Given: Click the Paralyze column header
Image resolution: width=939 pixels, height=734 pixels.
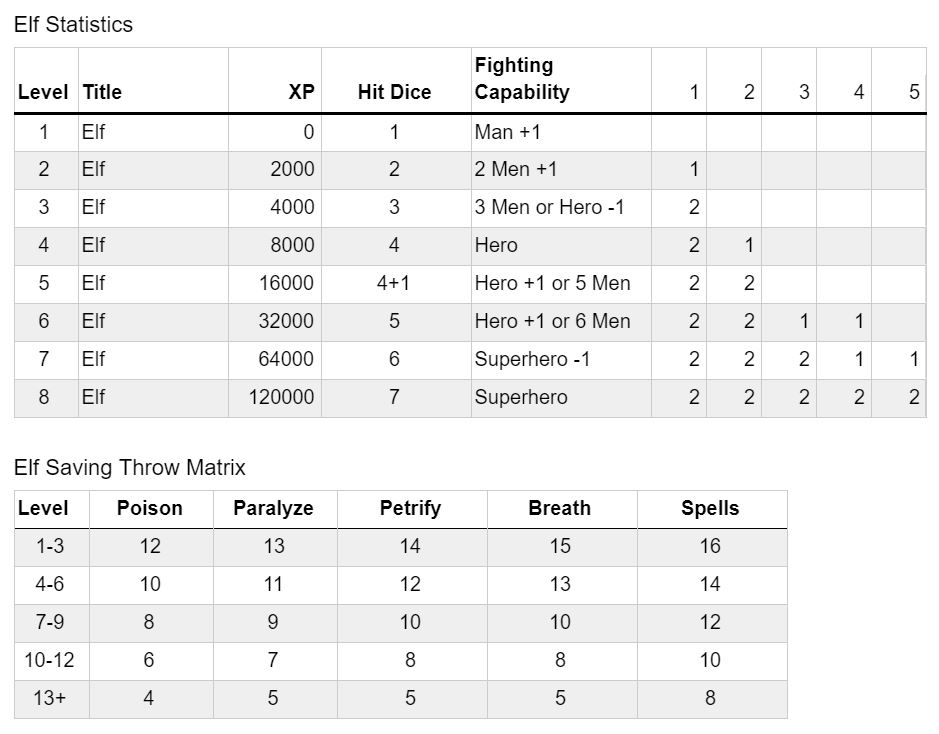Looking at the screenshot, I should tap(273, 508).
